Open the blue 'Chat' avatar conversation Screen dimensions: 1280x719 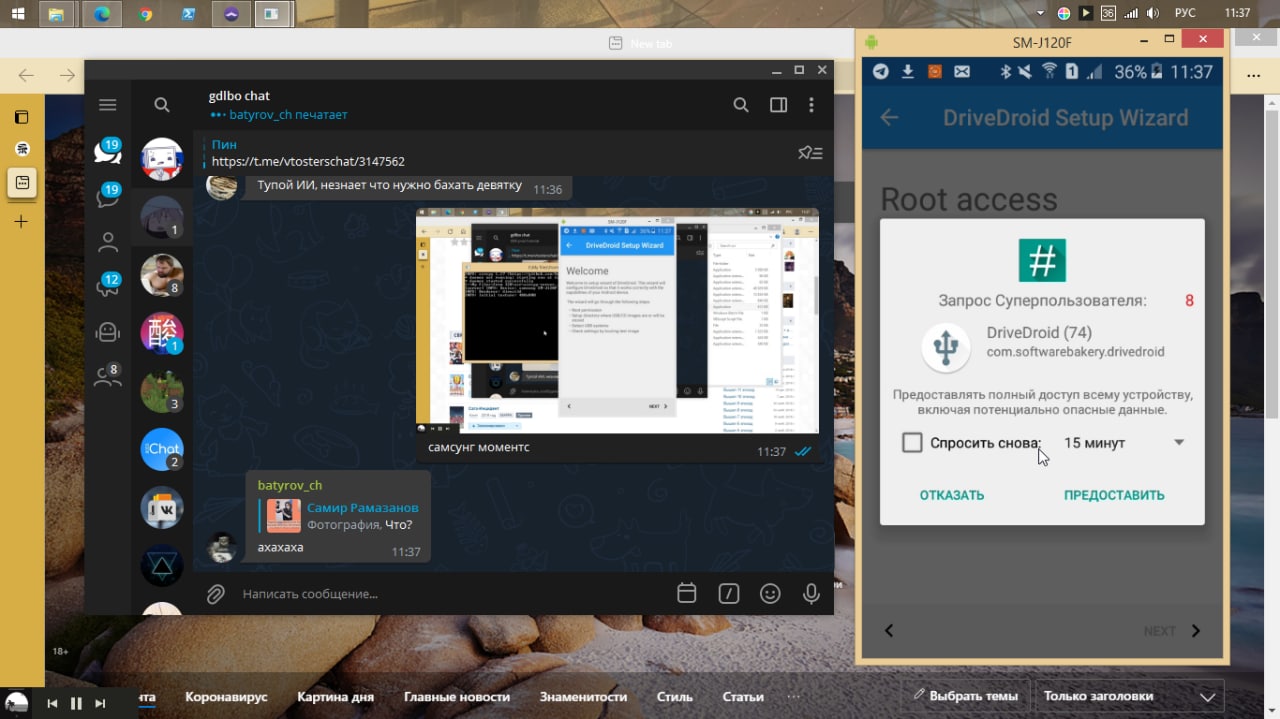coord(161,450)
